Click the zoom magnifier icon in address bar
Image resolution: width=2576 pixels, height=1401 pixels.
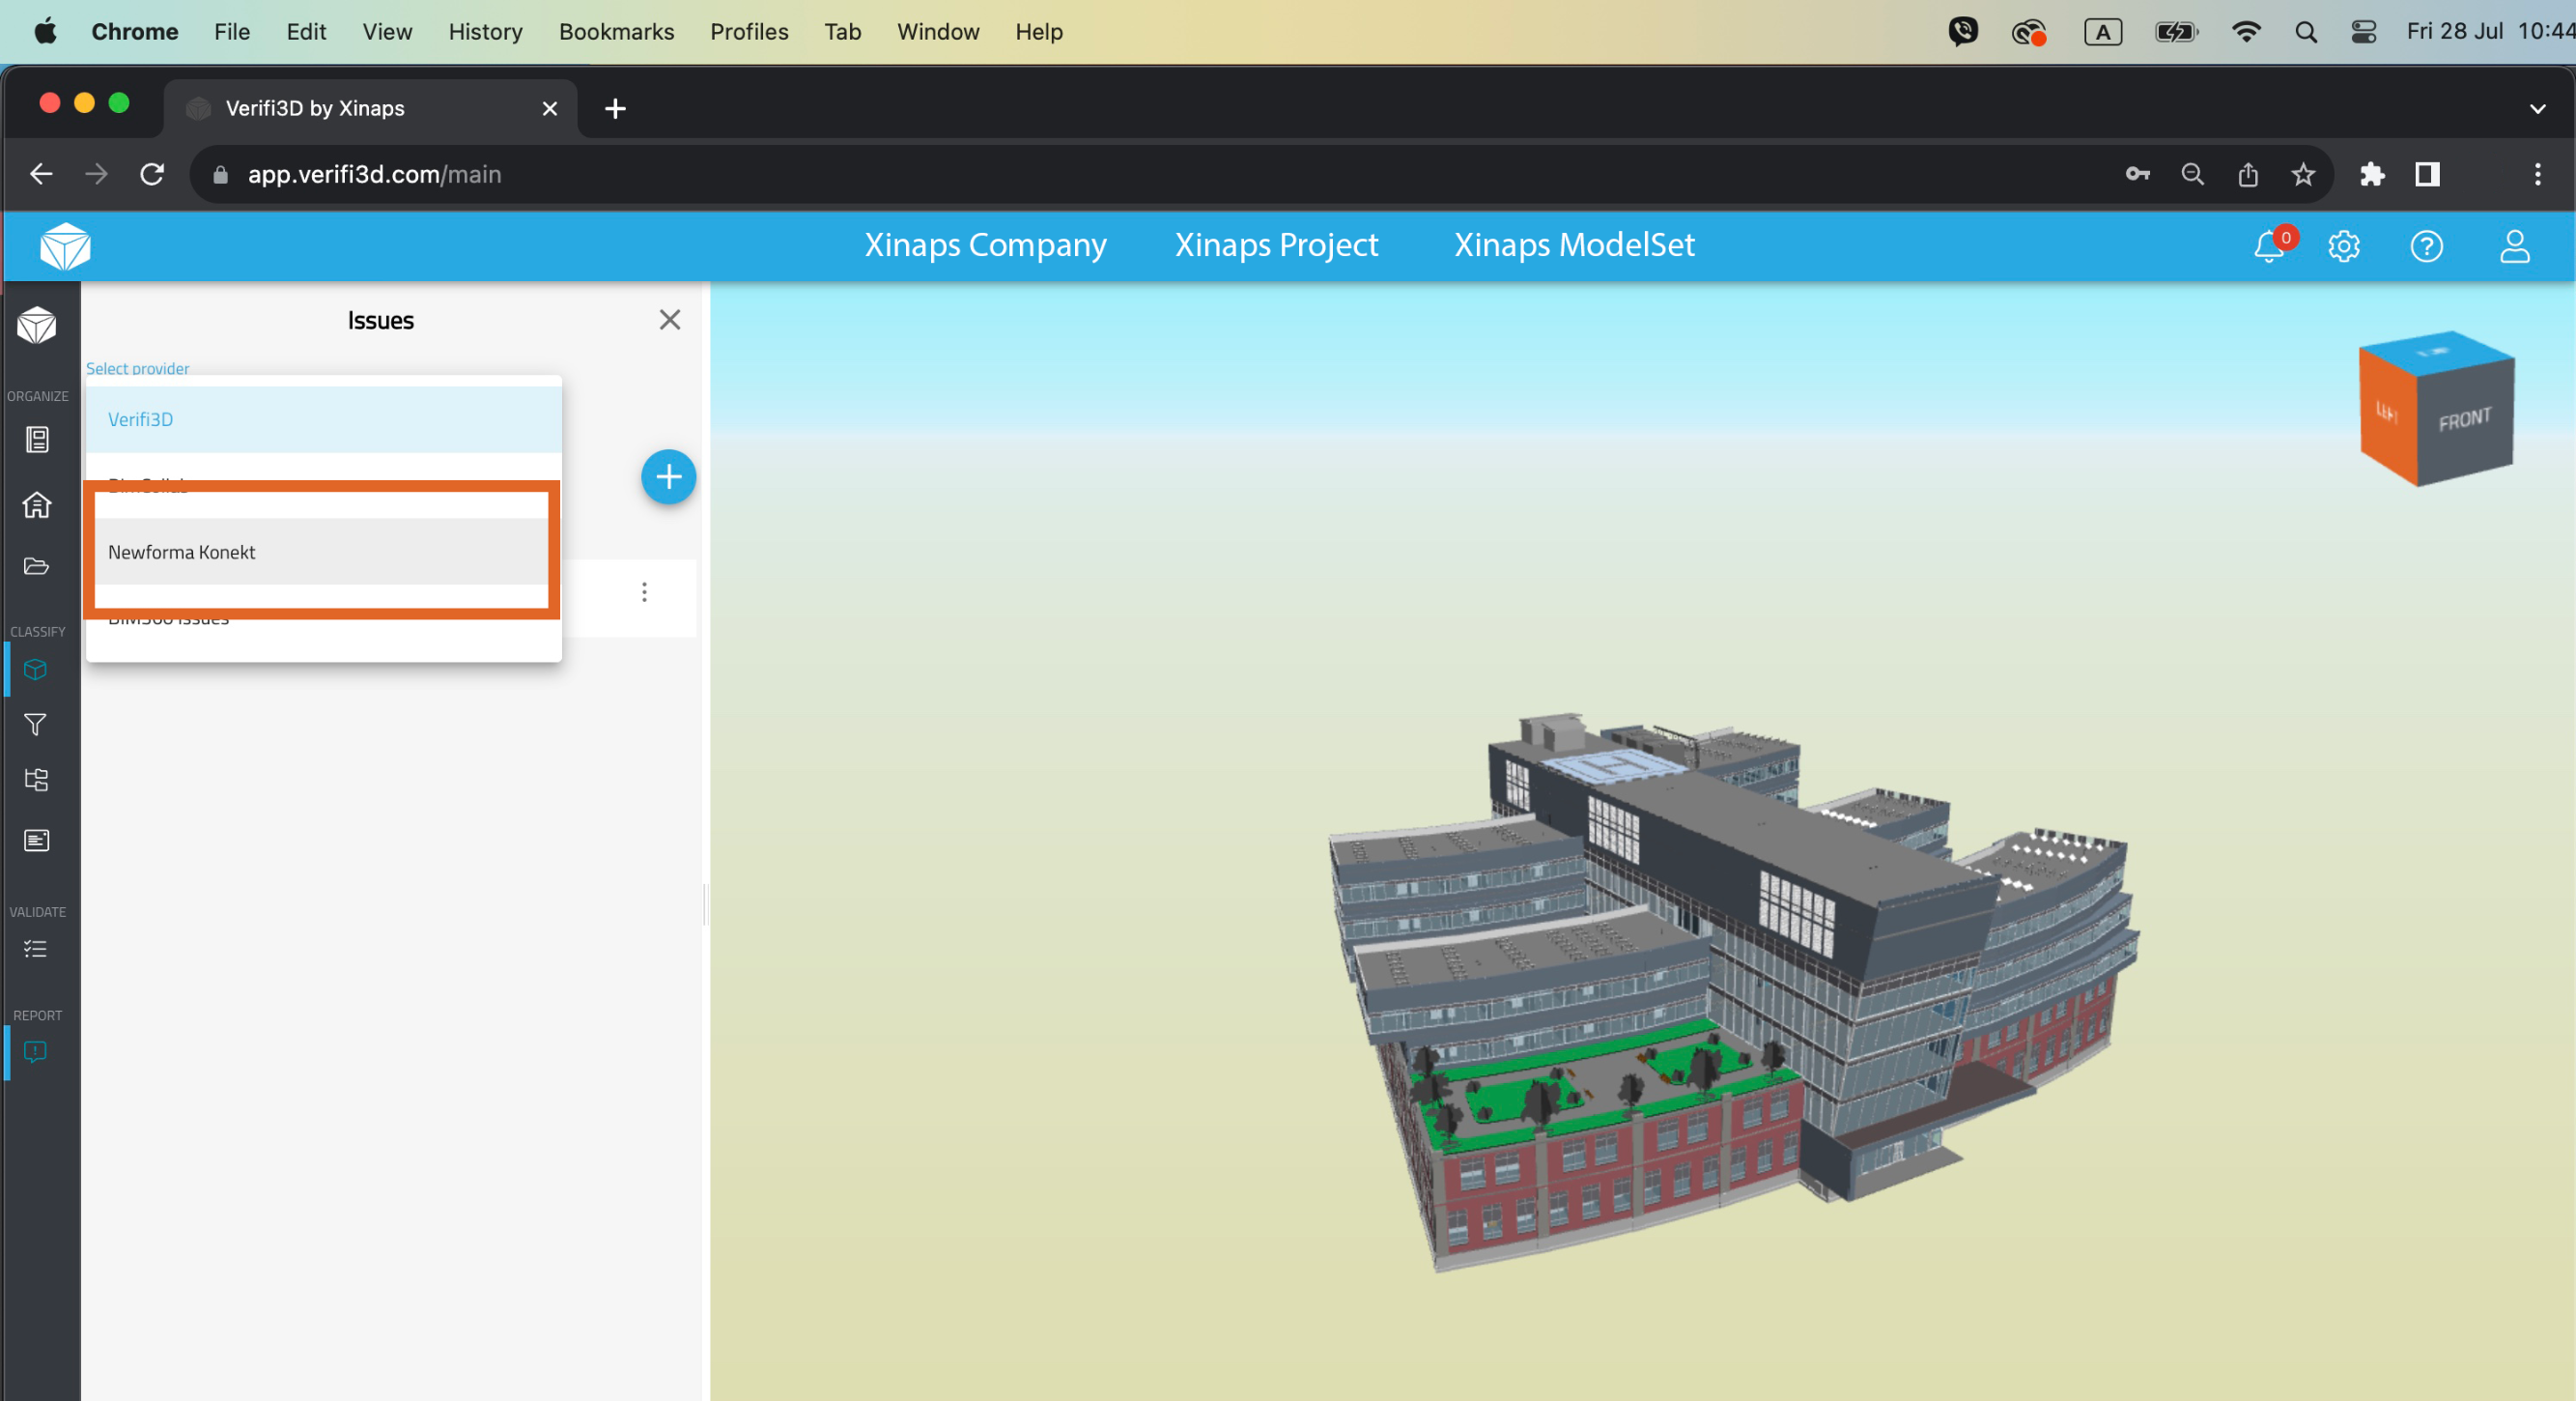coord(2192,174)
